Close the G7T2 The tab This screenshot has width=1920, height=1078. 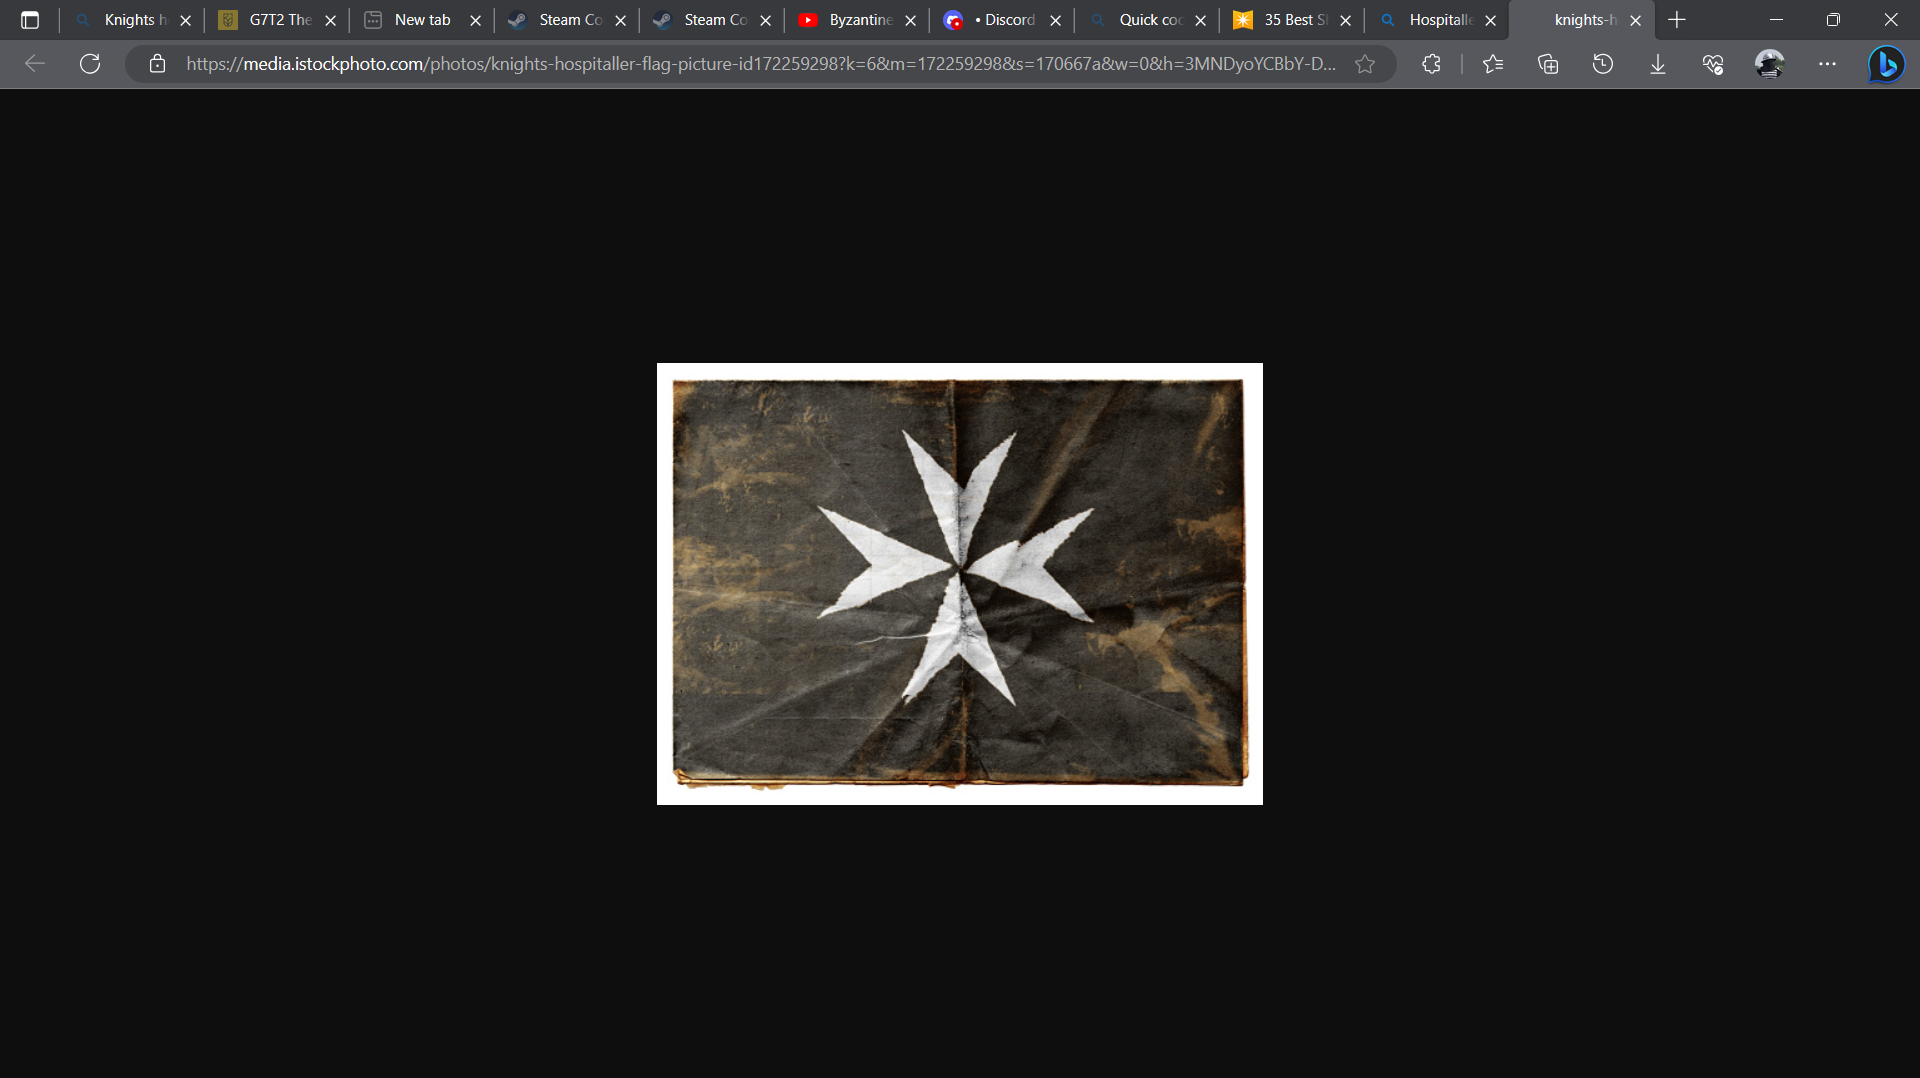pos(330,20)
